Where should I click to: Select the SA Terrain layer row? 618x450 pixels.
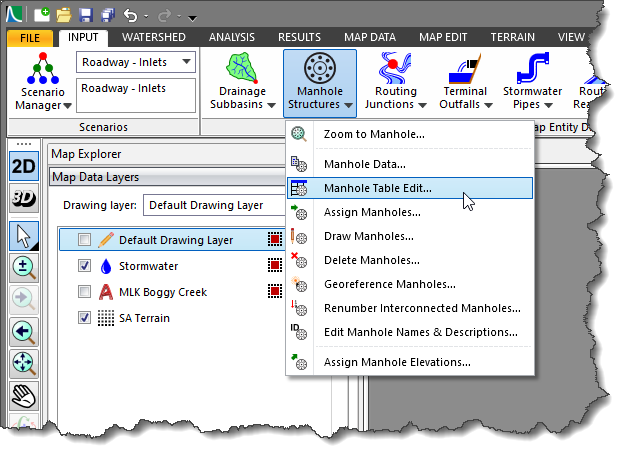pyautogui.click(x=144, y=318)
